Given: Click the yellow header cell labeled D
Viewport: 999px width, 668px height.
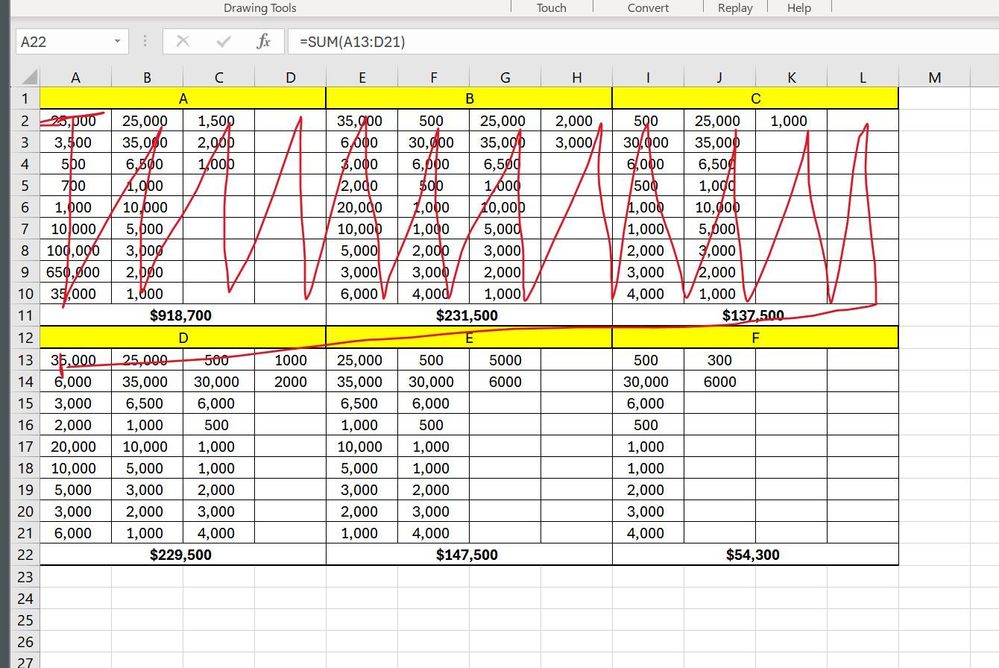Looking at the screenshot, I should tap(183, 338).
